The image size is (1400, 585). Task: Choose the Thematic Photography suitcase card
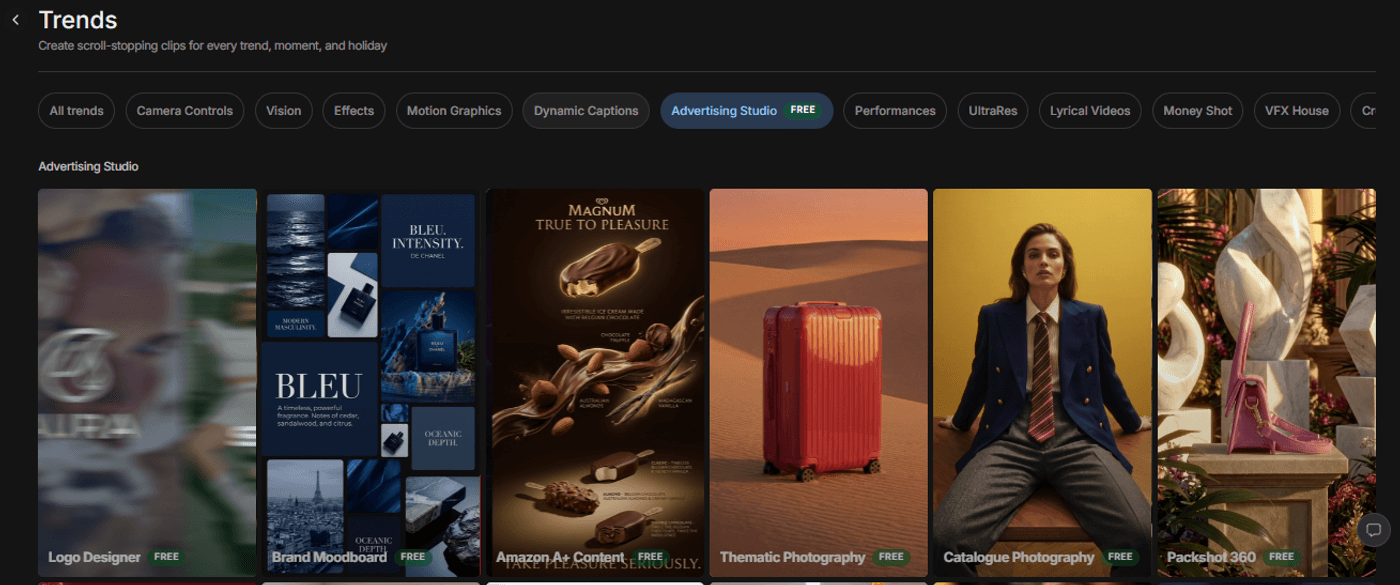[818, 380]
